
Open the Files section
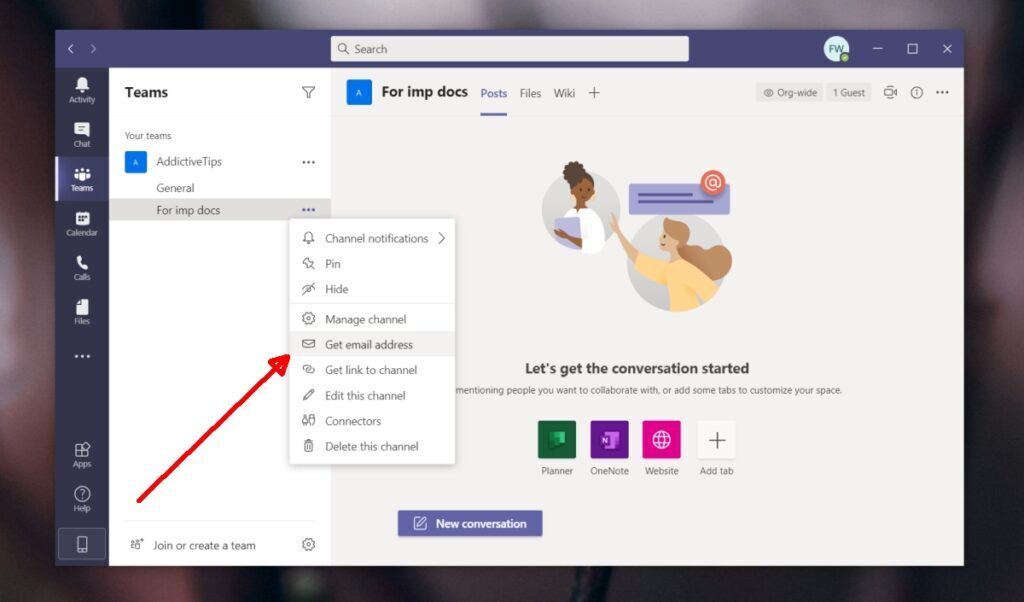pos(81,313)
